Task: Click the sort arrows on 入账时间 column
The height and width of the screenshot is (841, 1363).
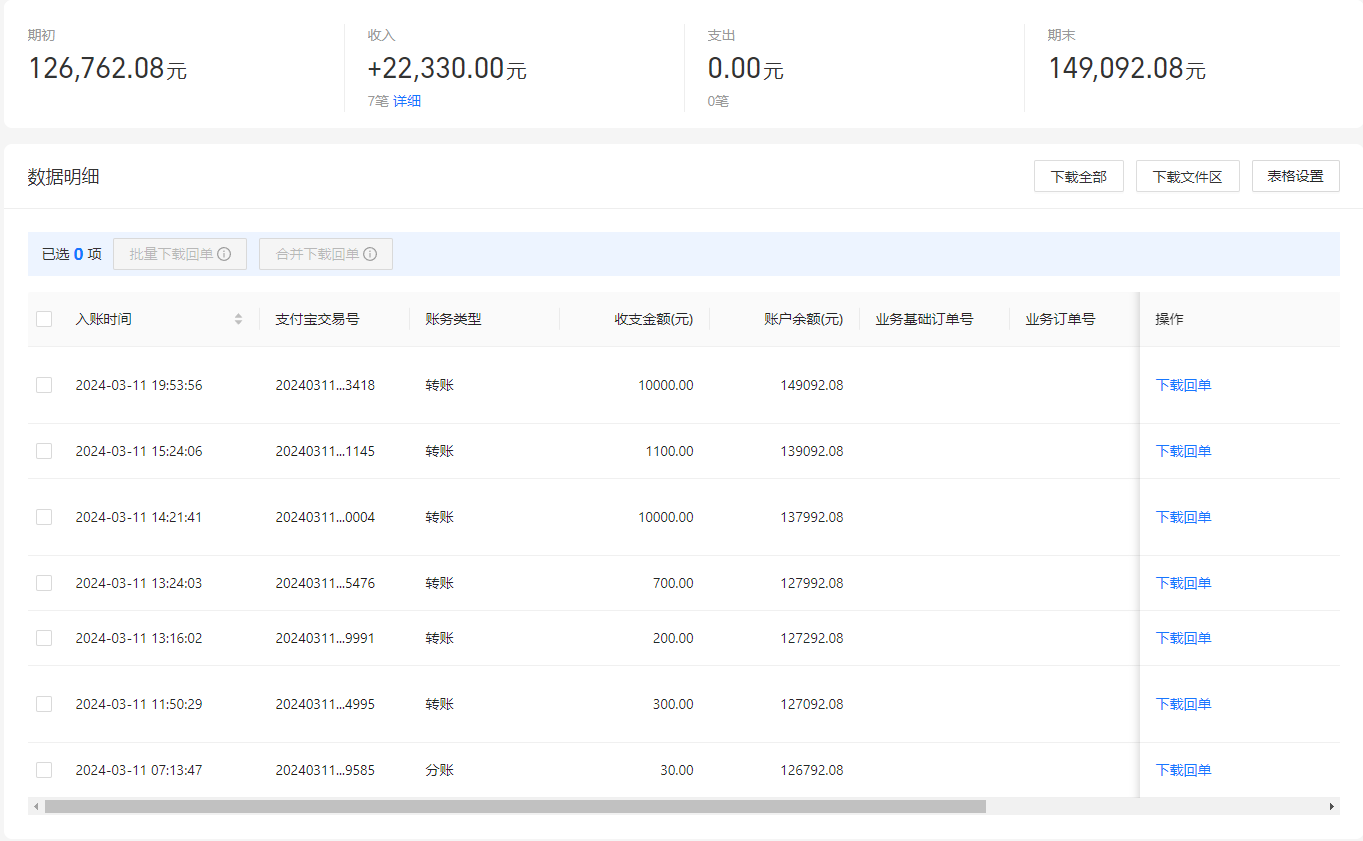Action: tap(238, 319)
